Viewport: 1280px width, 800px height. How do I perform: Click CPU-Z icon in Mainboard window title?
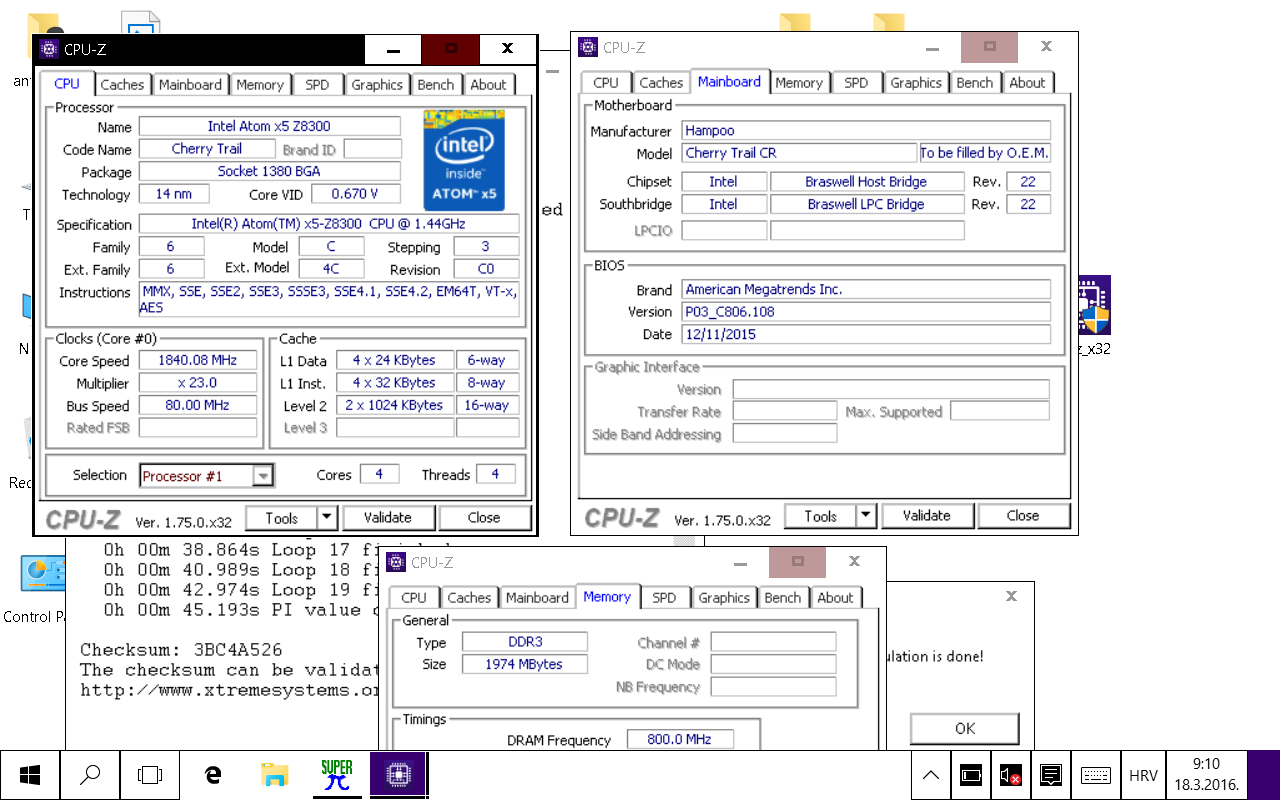588,47
